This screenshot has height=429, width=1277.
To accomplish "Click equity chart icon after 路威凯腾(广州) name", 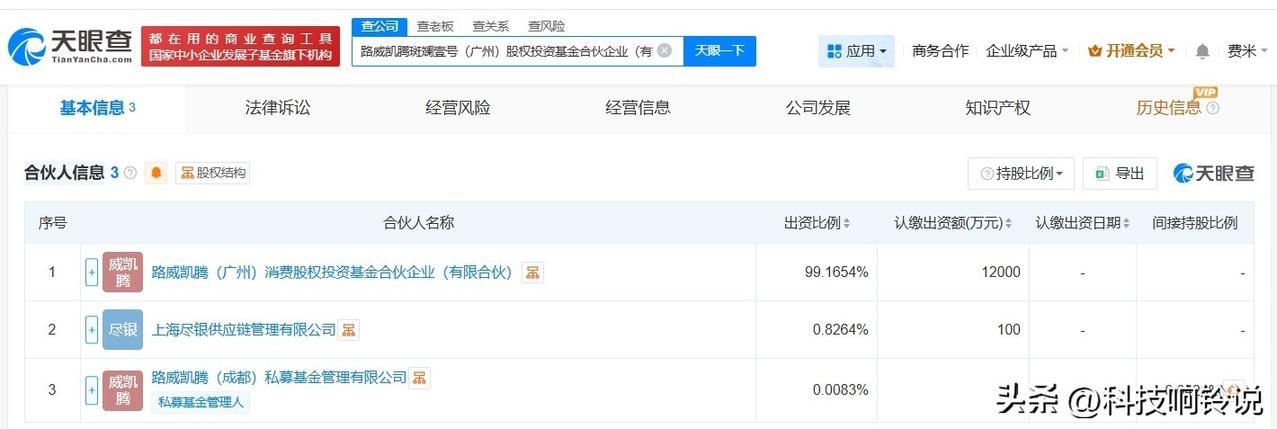I will tap(533, 272).
